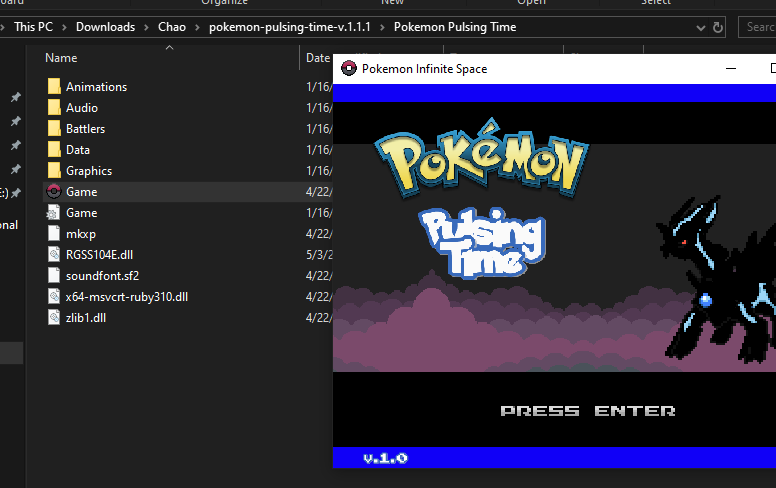Click the zlib1.dll file name
The height and width of the screenshot is (488, 776).
point(86,318)
